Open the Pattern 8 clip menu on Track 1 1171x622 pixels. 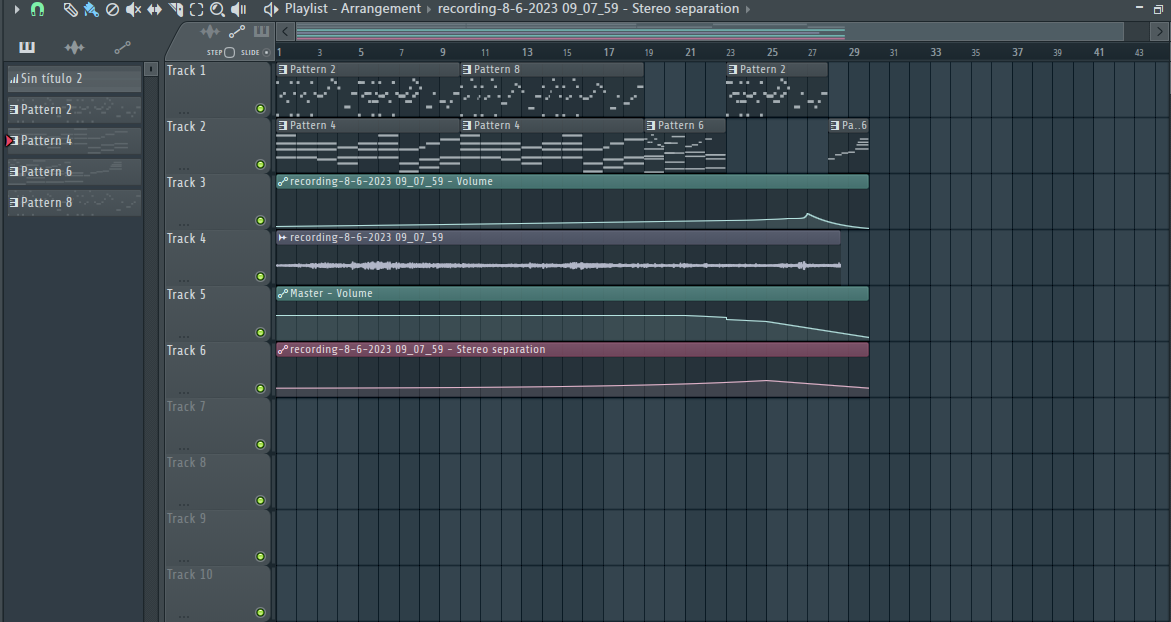pos(467,69)
